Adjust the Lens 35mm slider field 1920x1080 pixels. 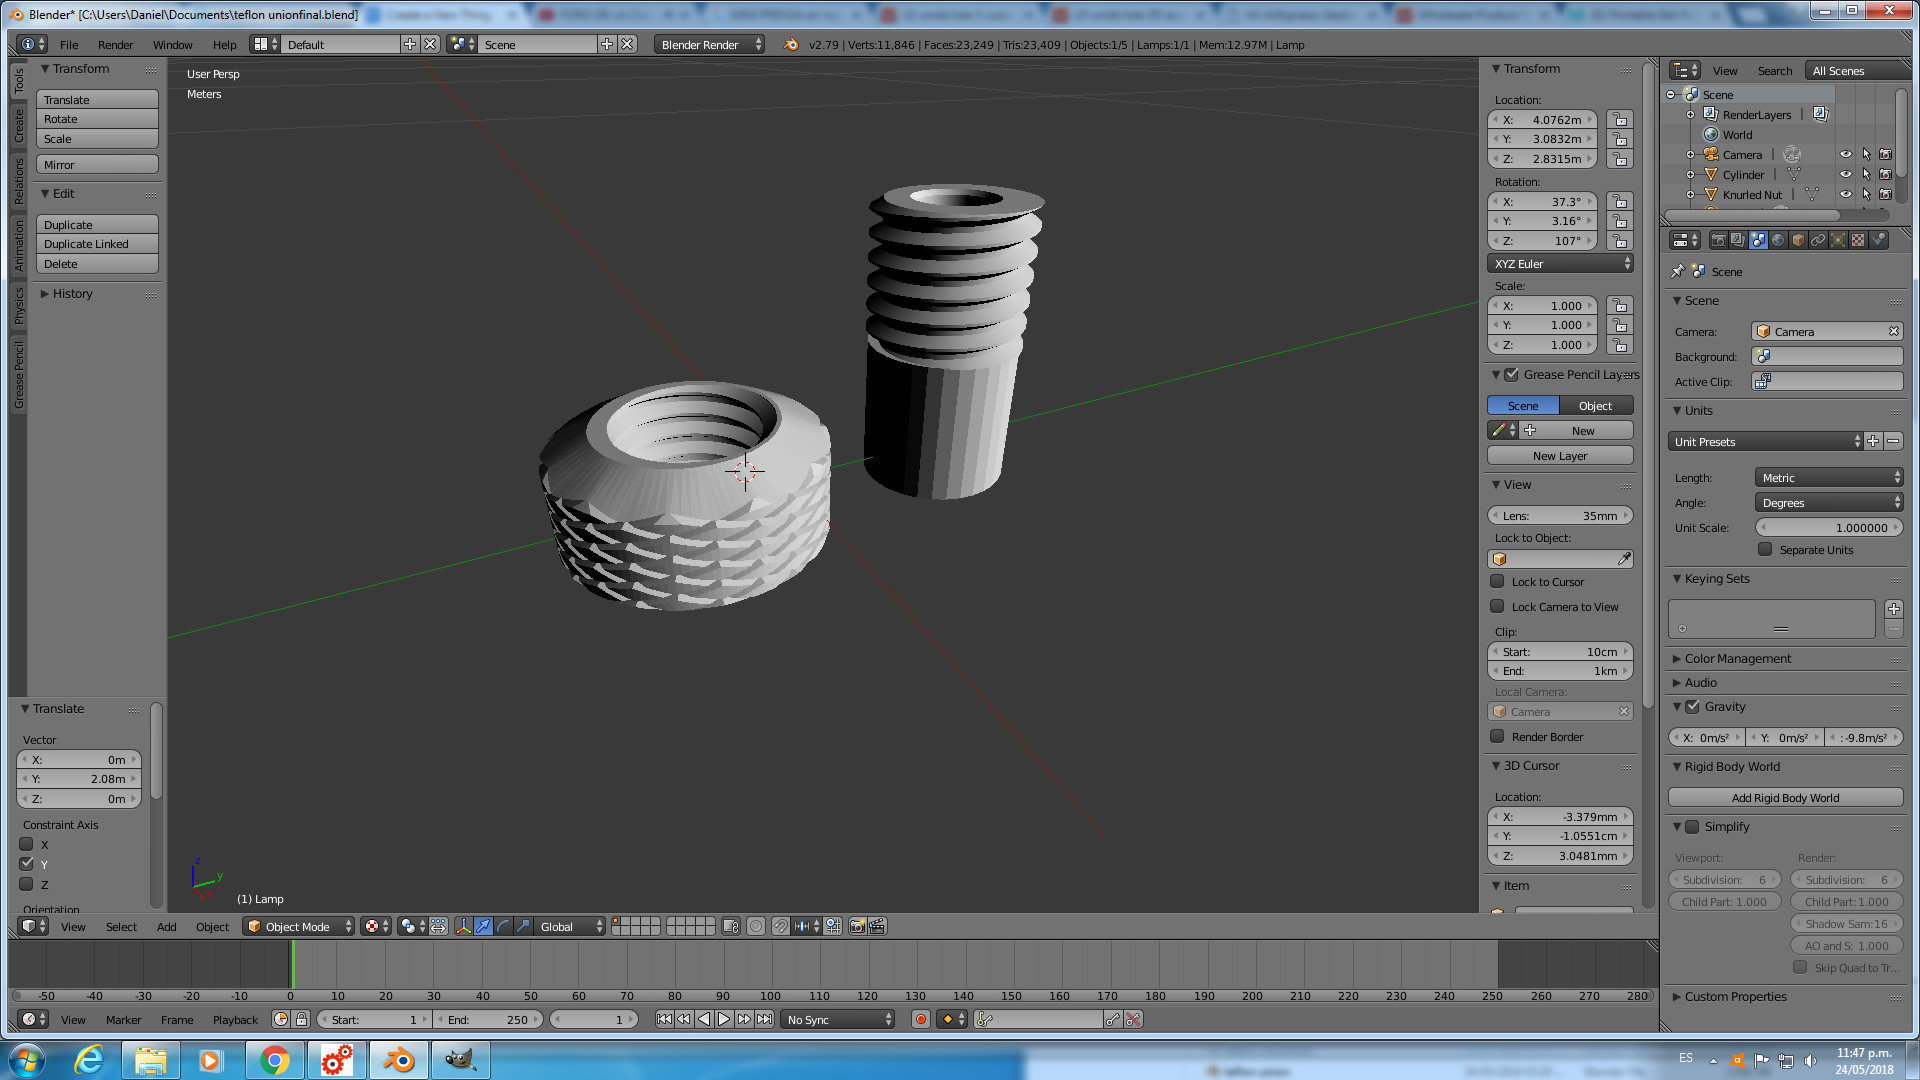(x=1560, y=516)
